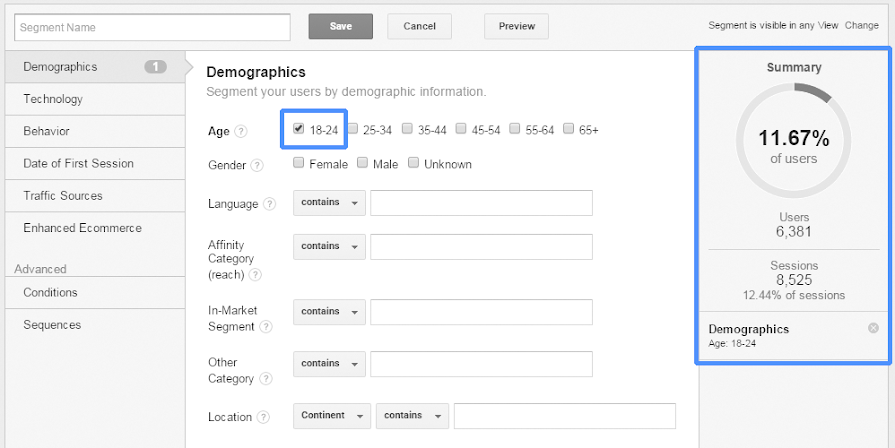Click the Affinity Category help icon
The width and height of the screenshot is (895, 448).
(256, 275)
